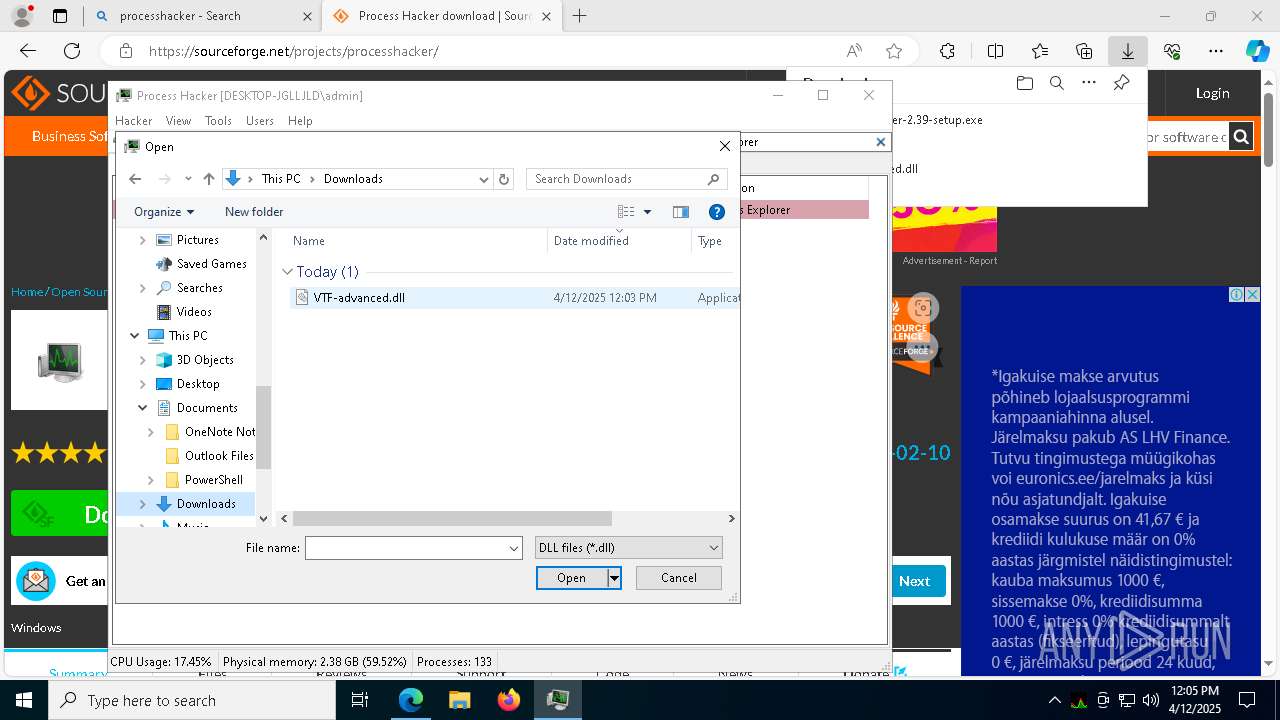Collapse the Documents tree node
Image resolution: width=1280 pixels, height=720 pixels.
pyautogui.click(x=142, y=408)
